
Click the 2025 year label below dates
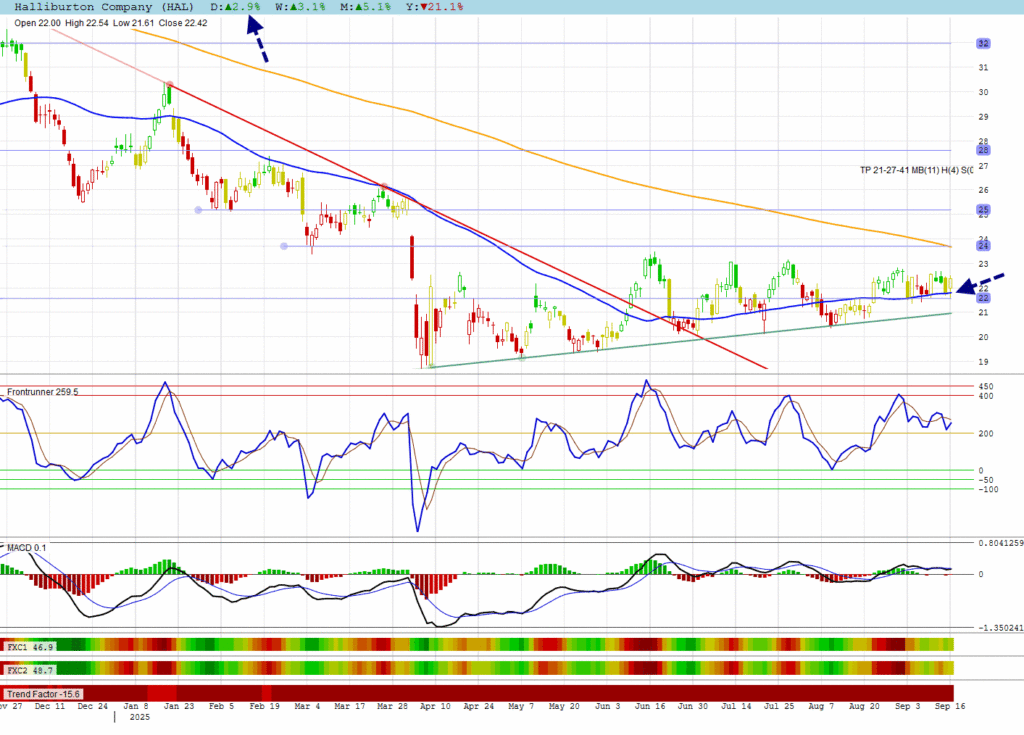click(x=140, y=717)
